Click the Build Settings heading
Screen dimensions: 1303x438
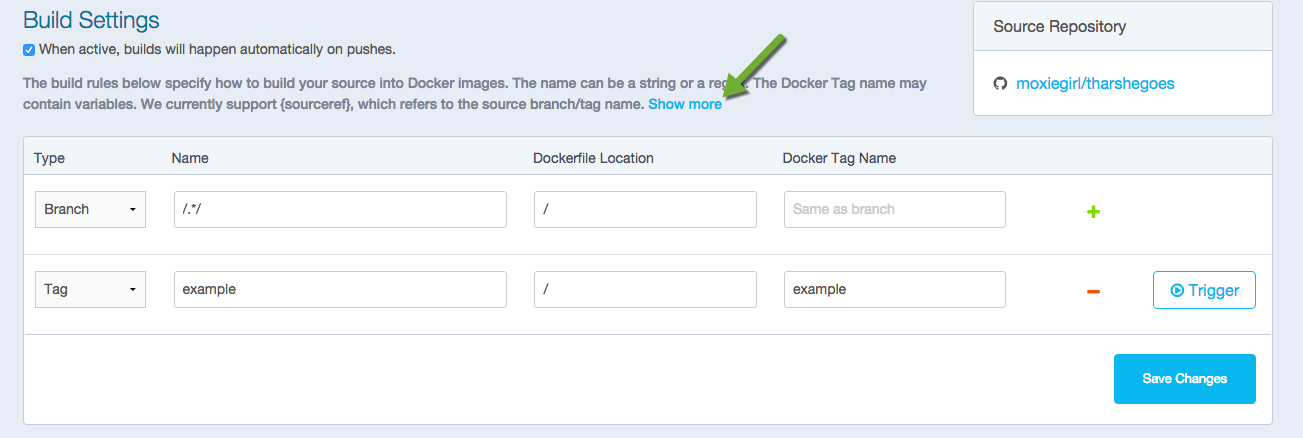pos(91,20)
